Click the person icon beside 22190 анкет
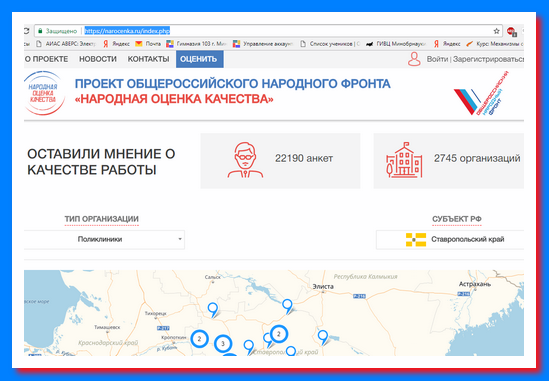549x381 pixels. click(245, 160)
